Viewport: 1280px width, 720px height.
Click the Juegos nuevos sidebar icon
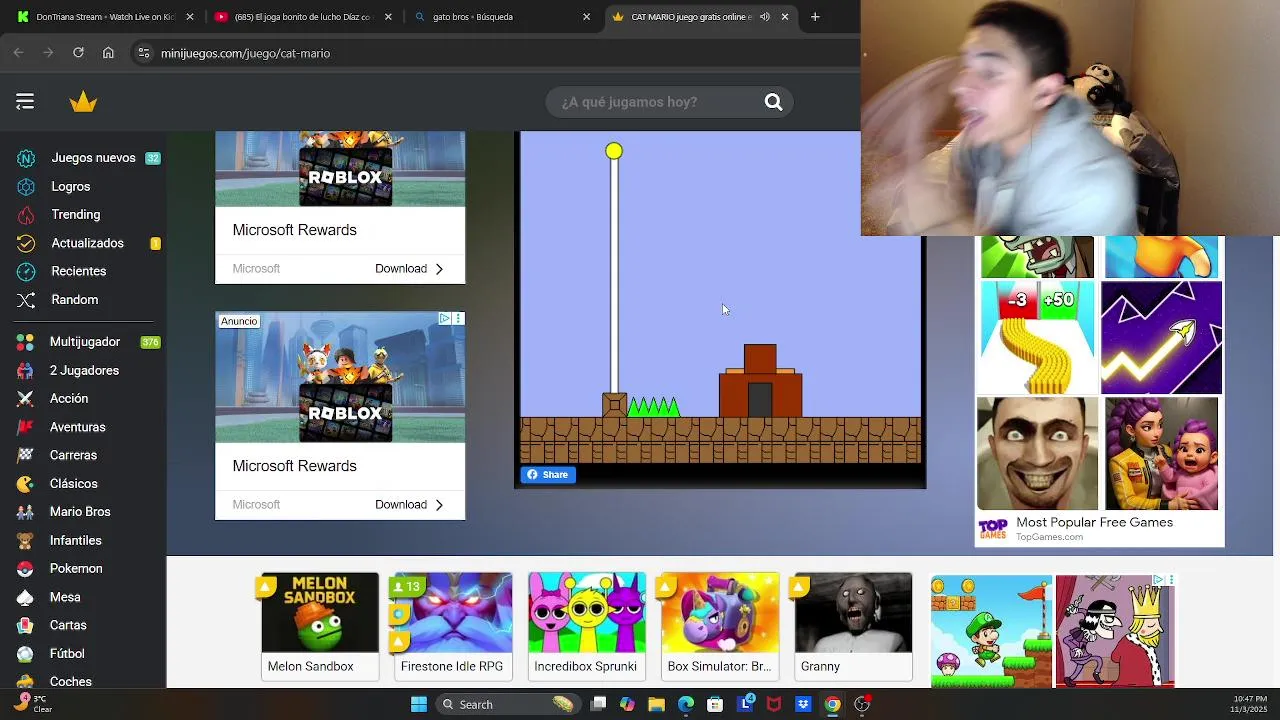(x=26, y=158)
